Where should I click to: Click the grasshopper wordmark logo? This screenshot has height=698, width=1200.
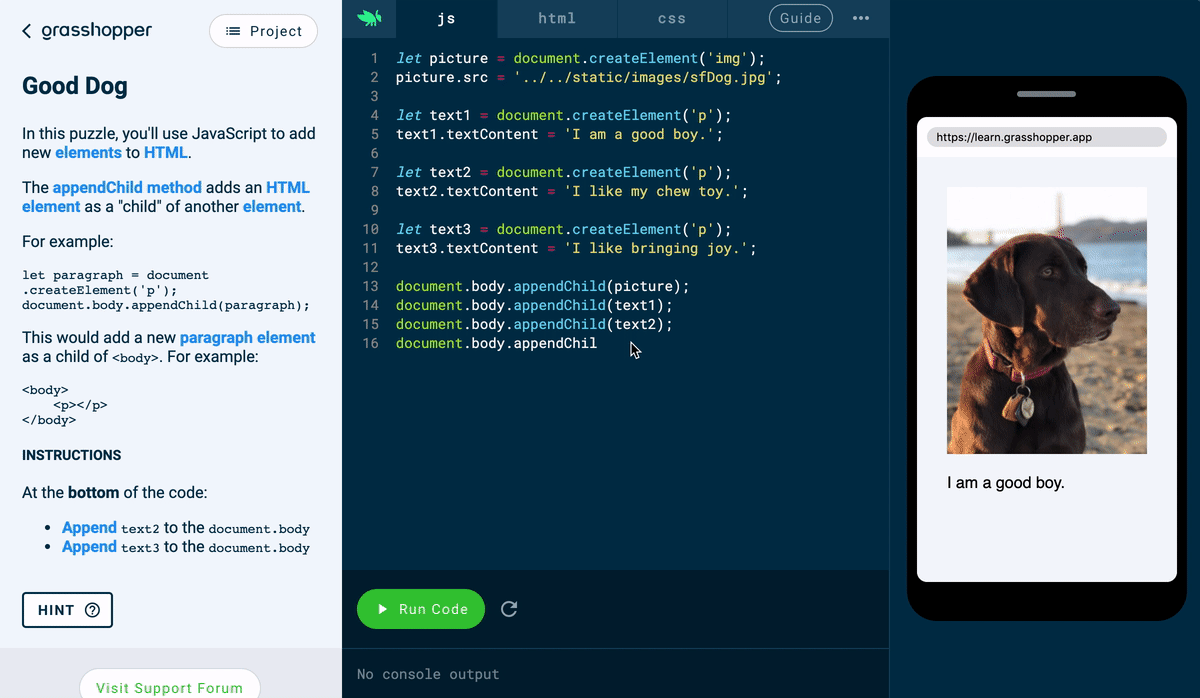(96, 30)
